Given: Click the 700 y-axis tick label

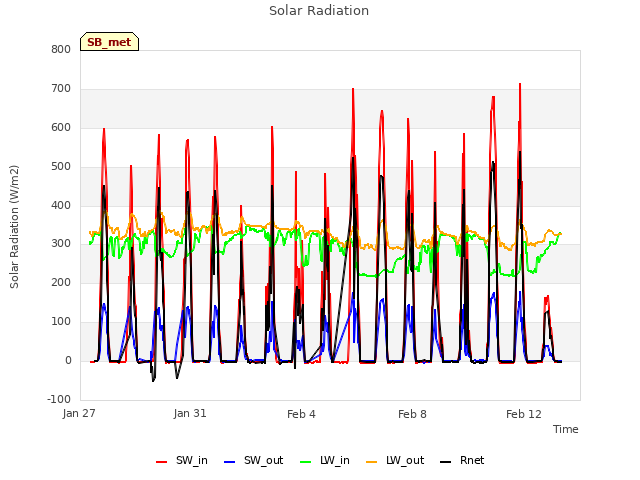Looking at the screenshot, I should tap(61, 89).
